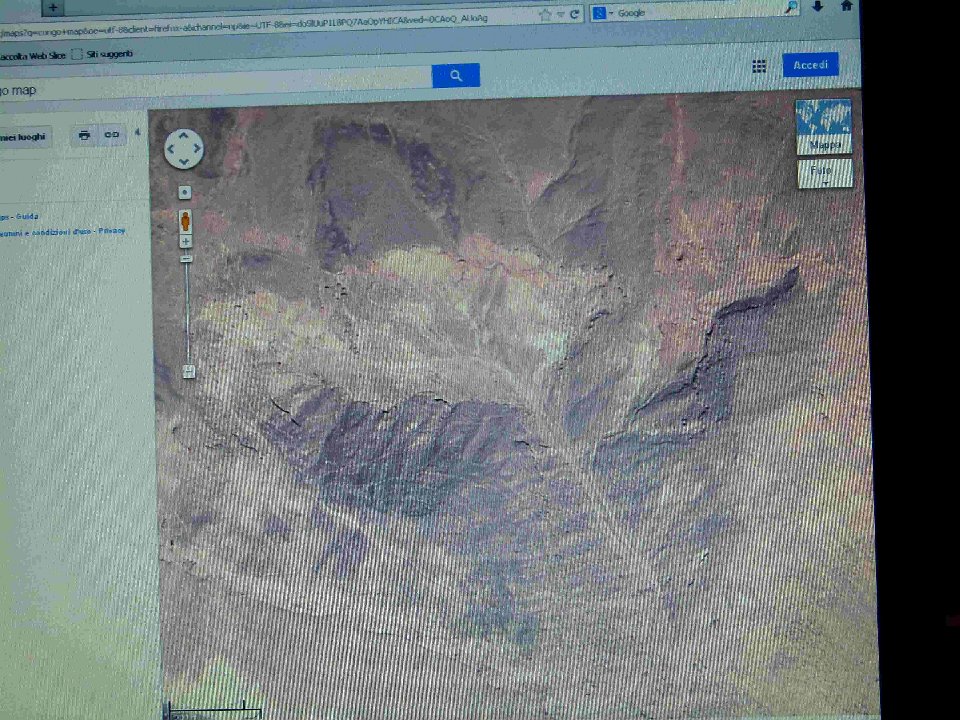This screenshot has height=720, width=960.
Task: Click the my-location dot button
Action: 184,192
